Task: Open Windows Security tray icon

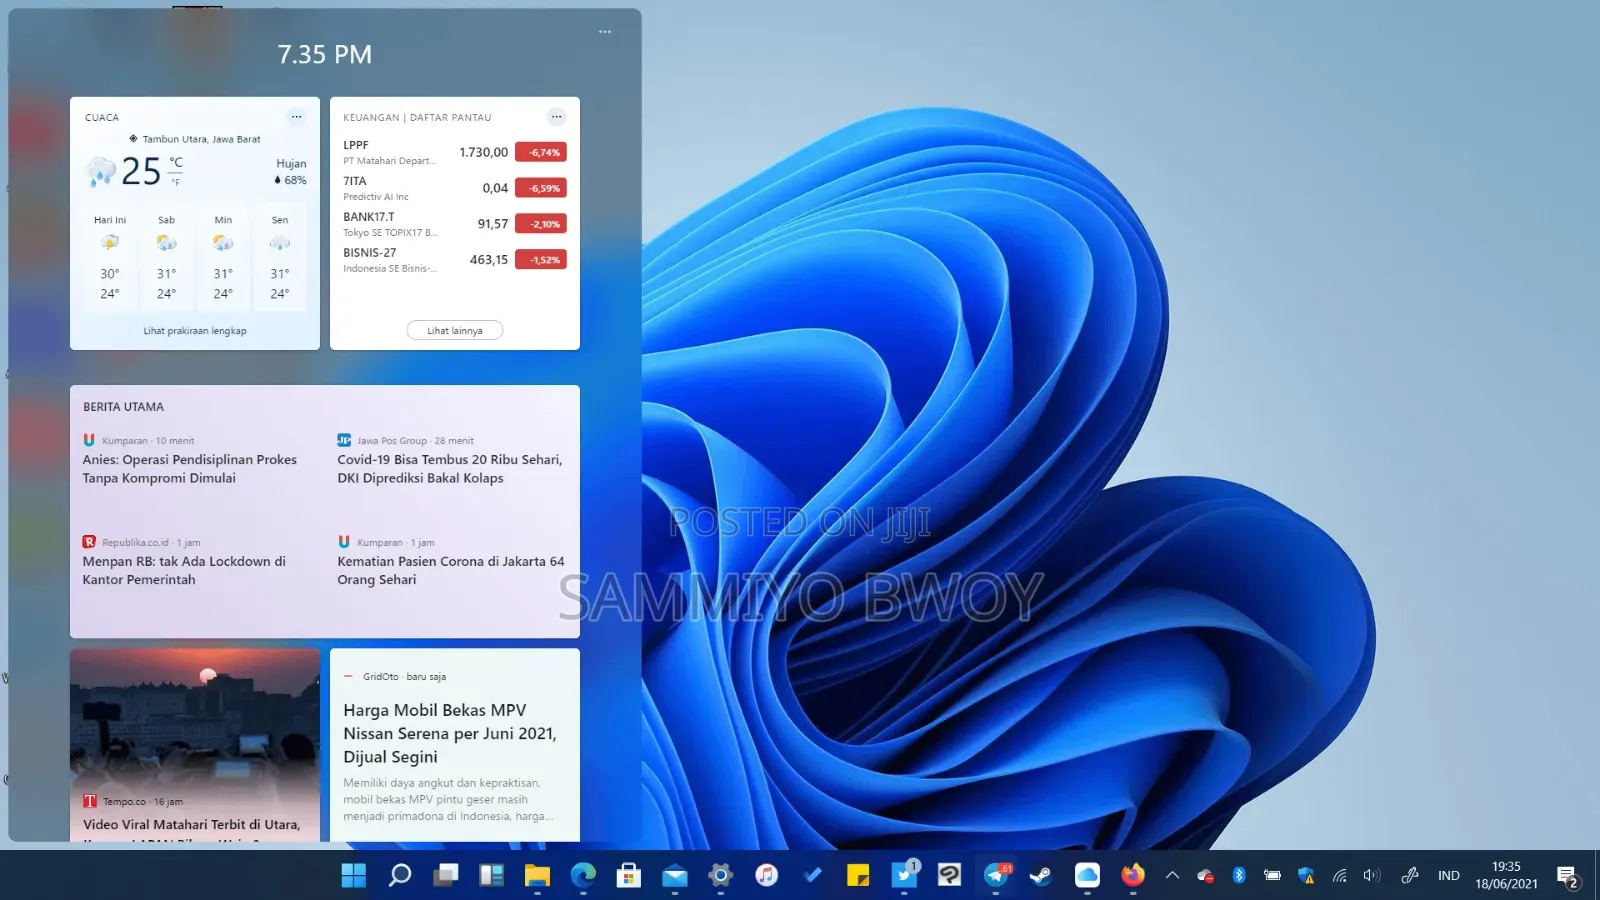Action: click(1306, 875)
